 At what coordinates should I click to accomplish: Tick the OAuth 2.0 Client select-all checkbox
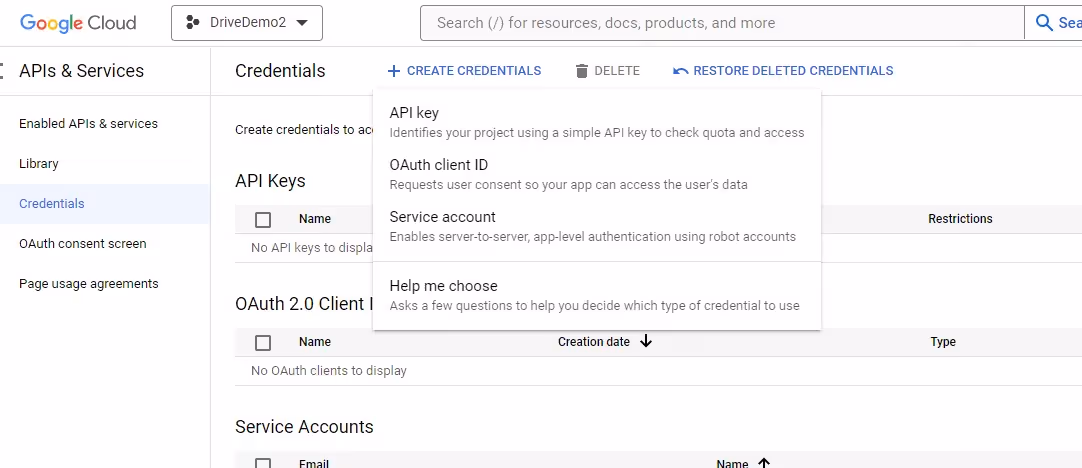point(263,342)
